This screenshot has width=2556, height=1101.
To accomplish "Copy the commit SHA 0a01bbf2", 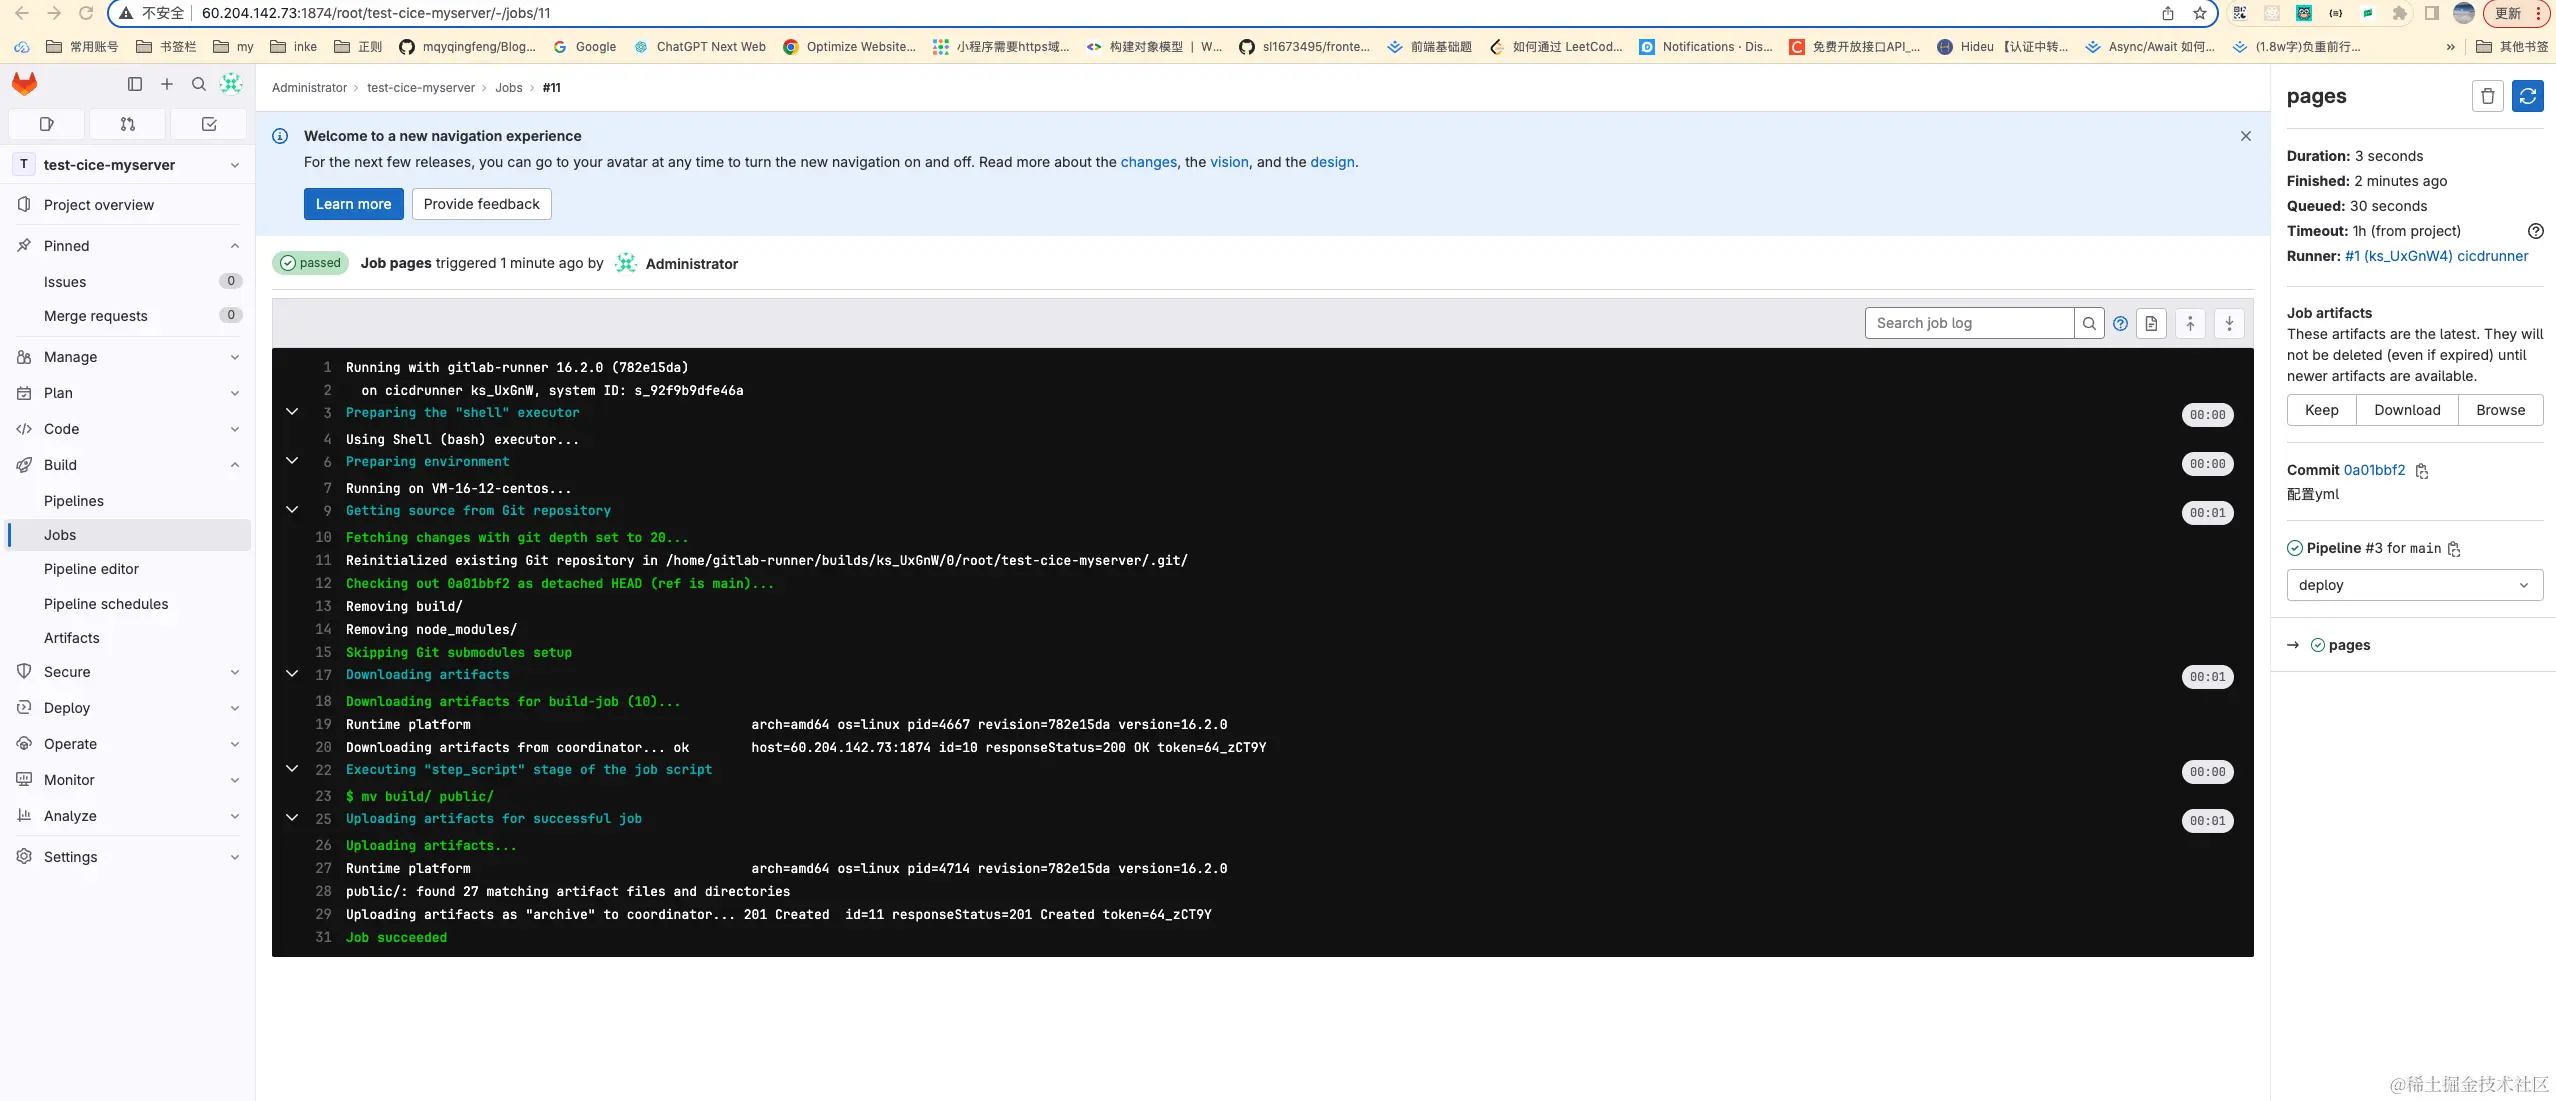I will pyautogui.click(x=2422, y=471).
